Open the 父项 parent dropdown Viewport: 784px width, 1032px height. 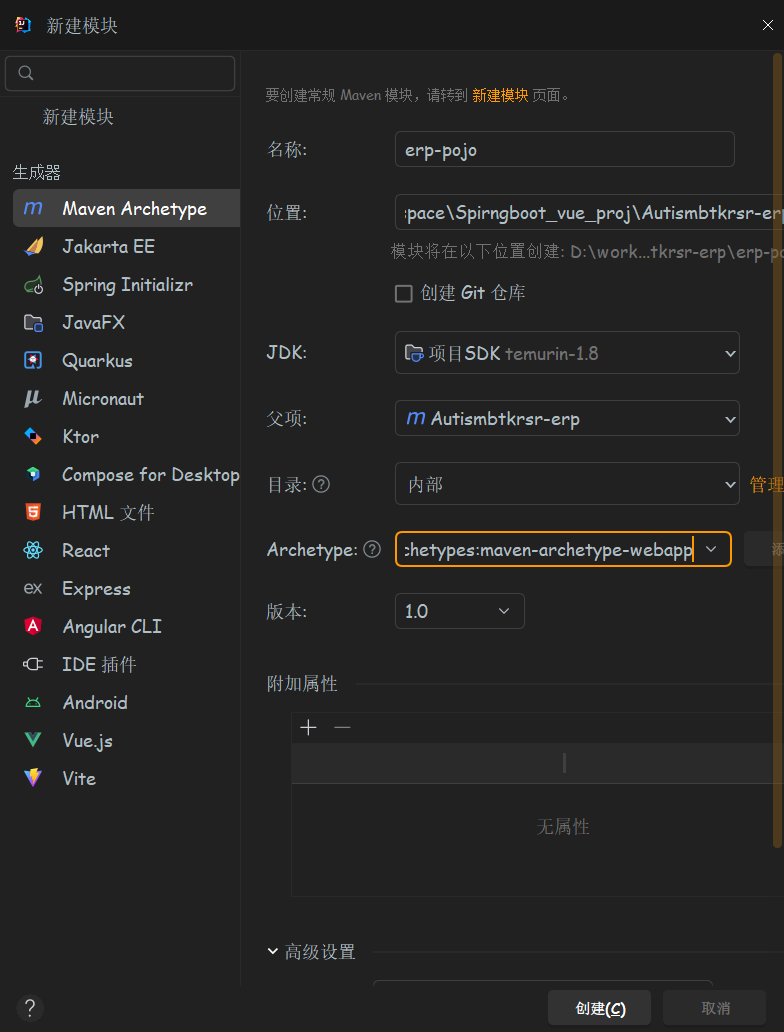567,418
